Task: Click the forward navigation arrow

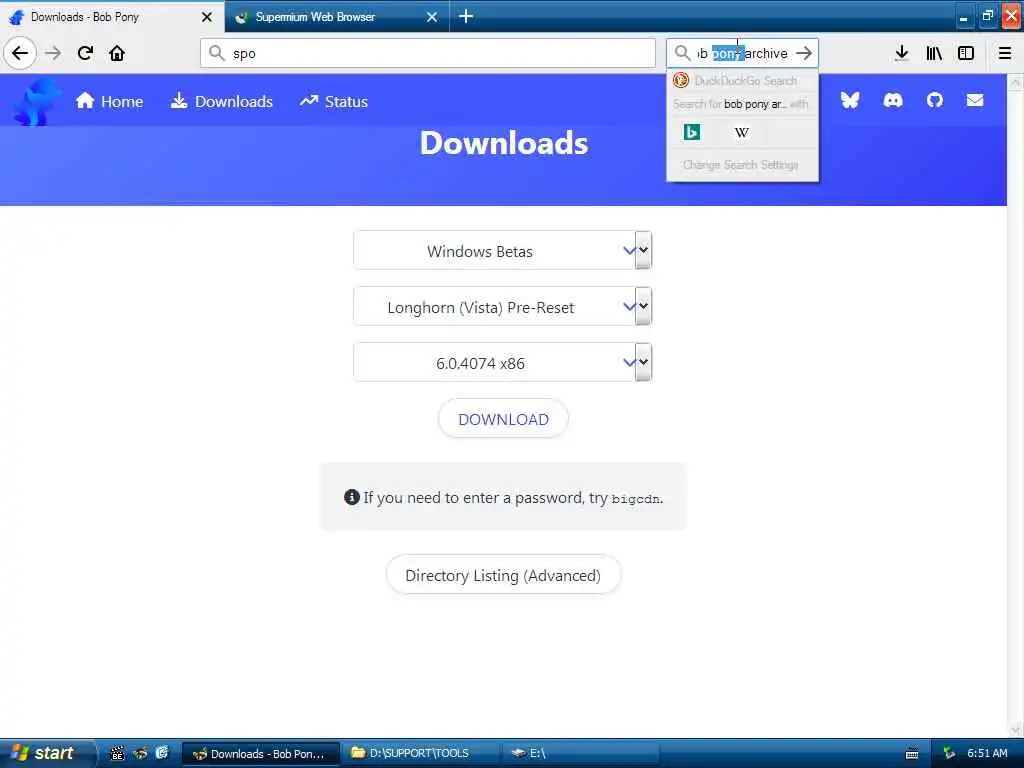Action: (53, 53)
